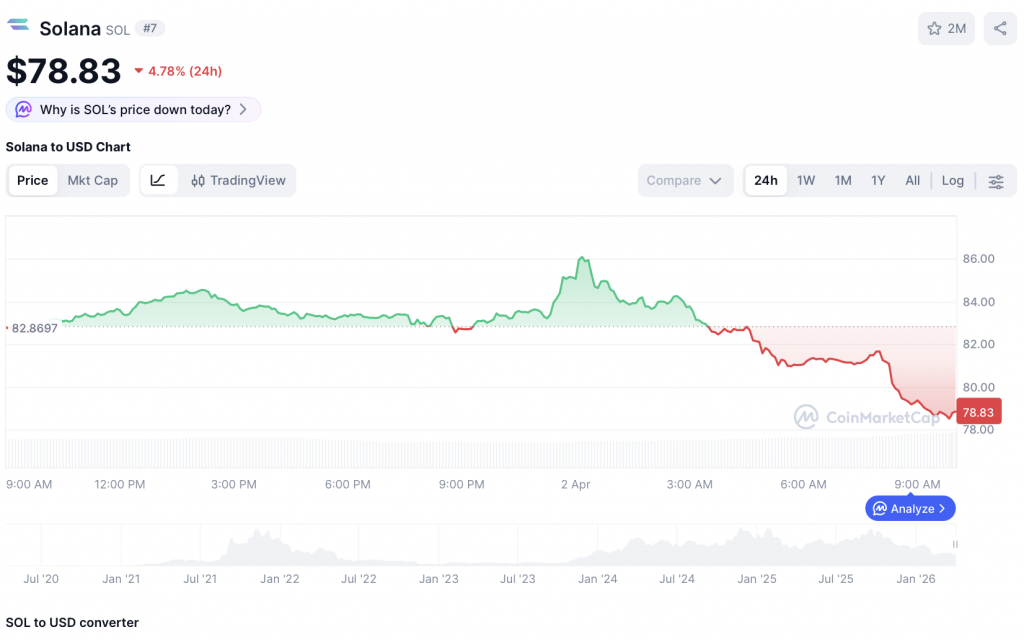Click the AI icon beside price question
Viewport: 1024px width, 640px height.
click(x=23, y=109)
